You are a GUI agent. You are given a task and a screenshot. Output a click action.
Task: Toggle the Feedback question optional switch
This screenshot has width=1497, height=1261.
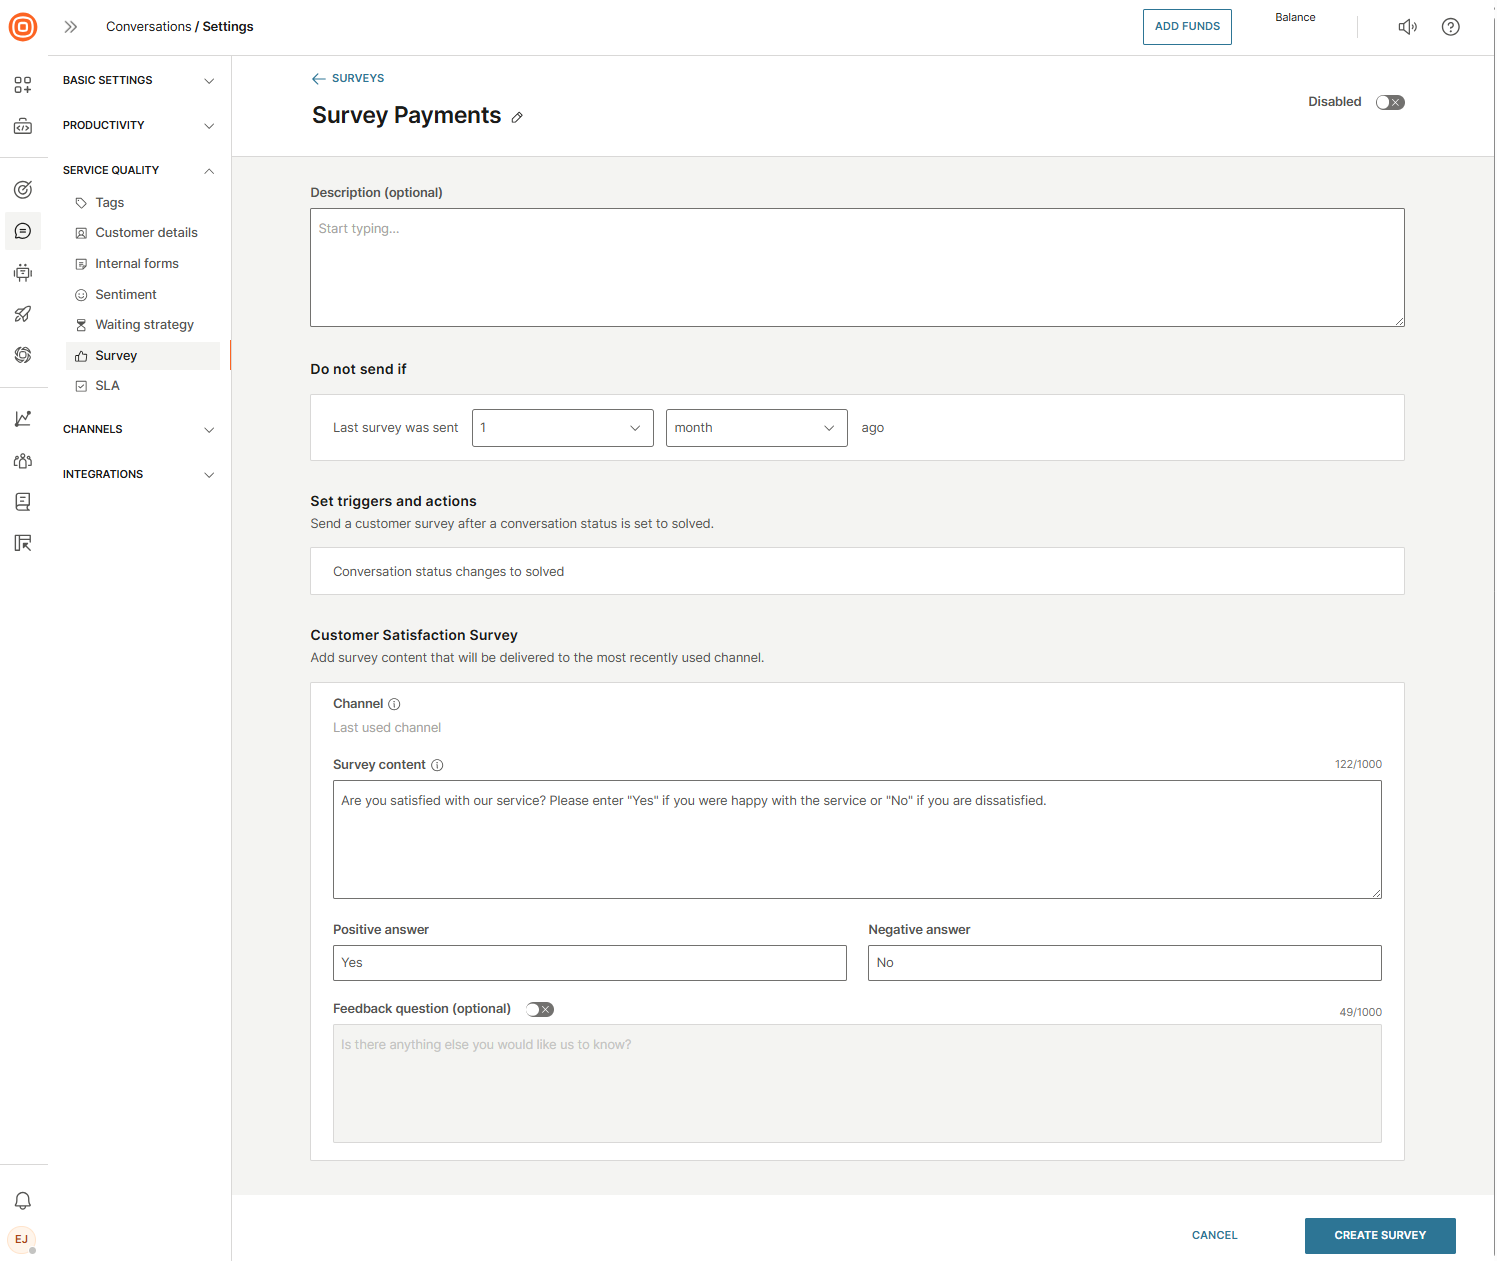(x=540, y=1009)
